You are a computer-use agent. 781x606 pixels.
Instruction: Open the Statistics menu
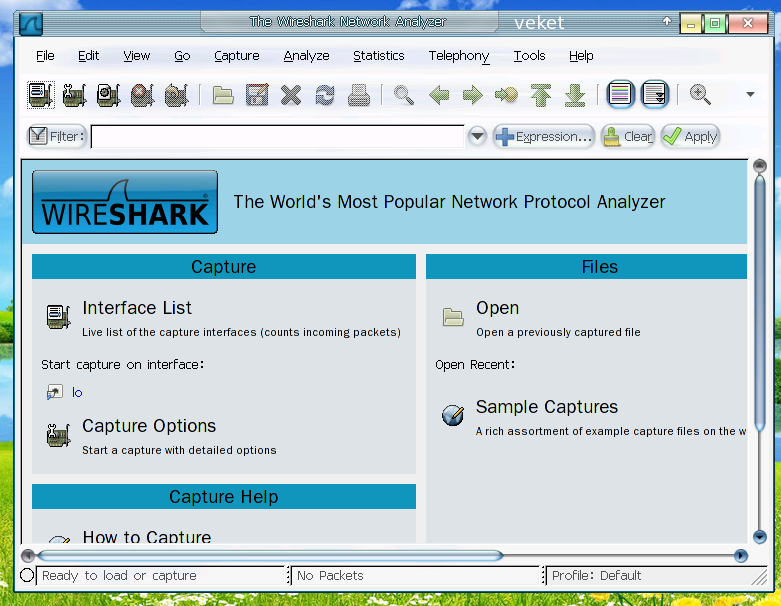coord(379,56)
